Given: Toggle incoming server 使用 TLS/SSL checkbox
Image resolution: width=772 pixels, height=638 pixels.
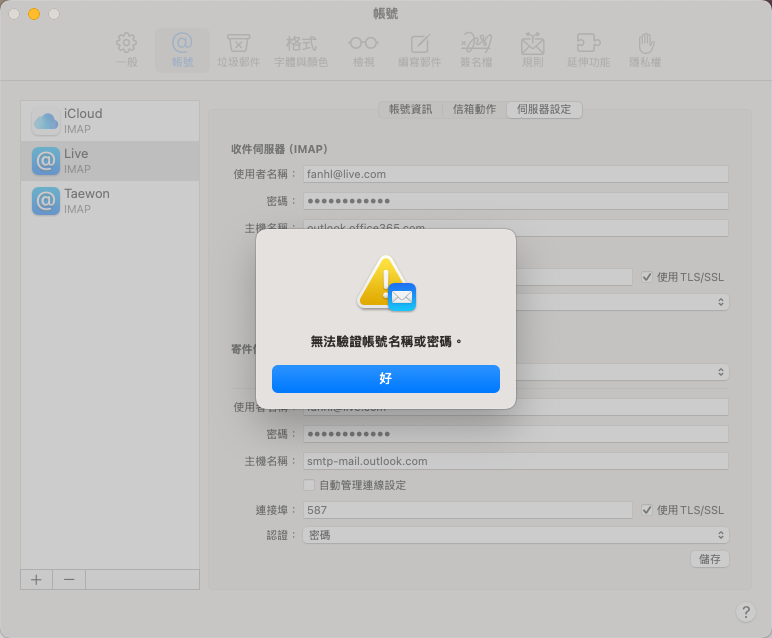Looking at the screenshot, I should 647,277.
